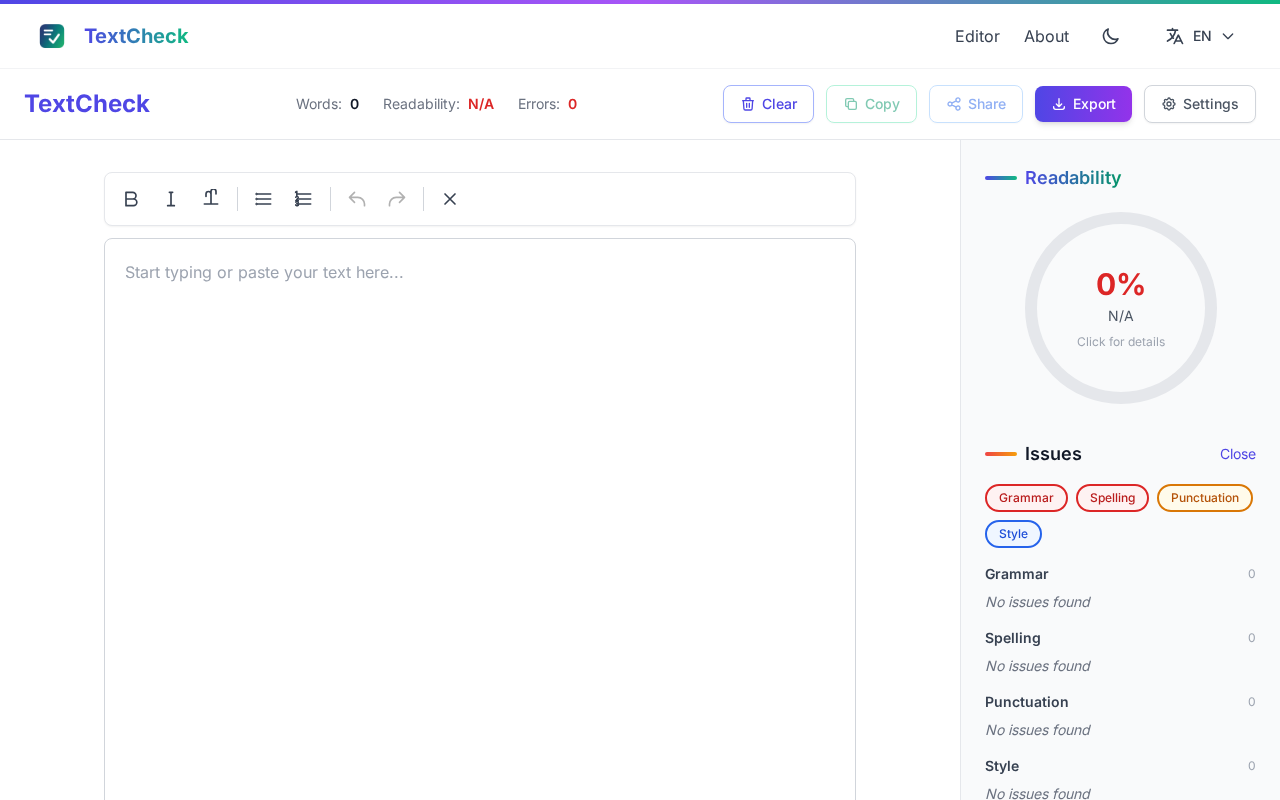Insert a numbered list
Image resolution: width=1280 pixels, height=800 pixels.
pos(303,199)
